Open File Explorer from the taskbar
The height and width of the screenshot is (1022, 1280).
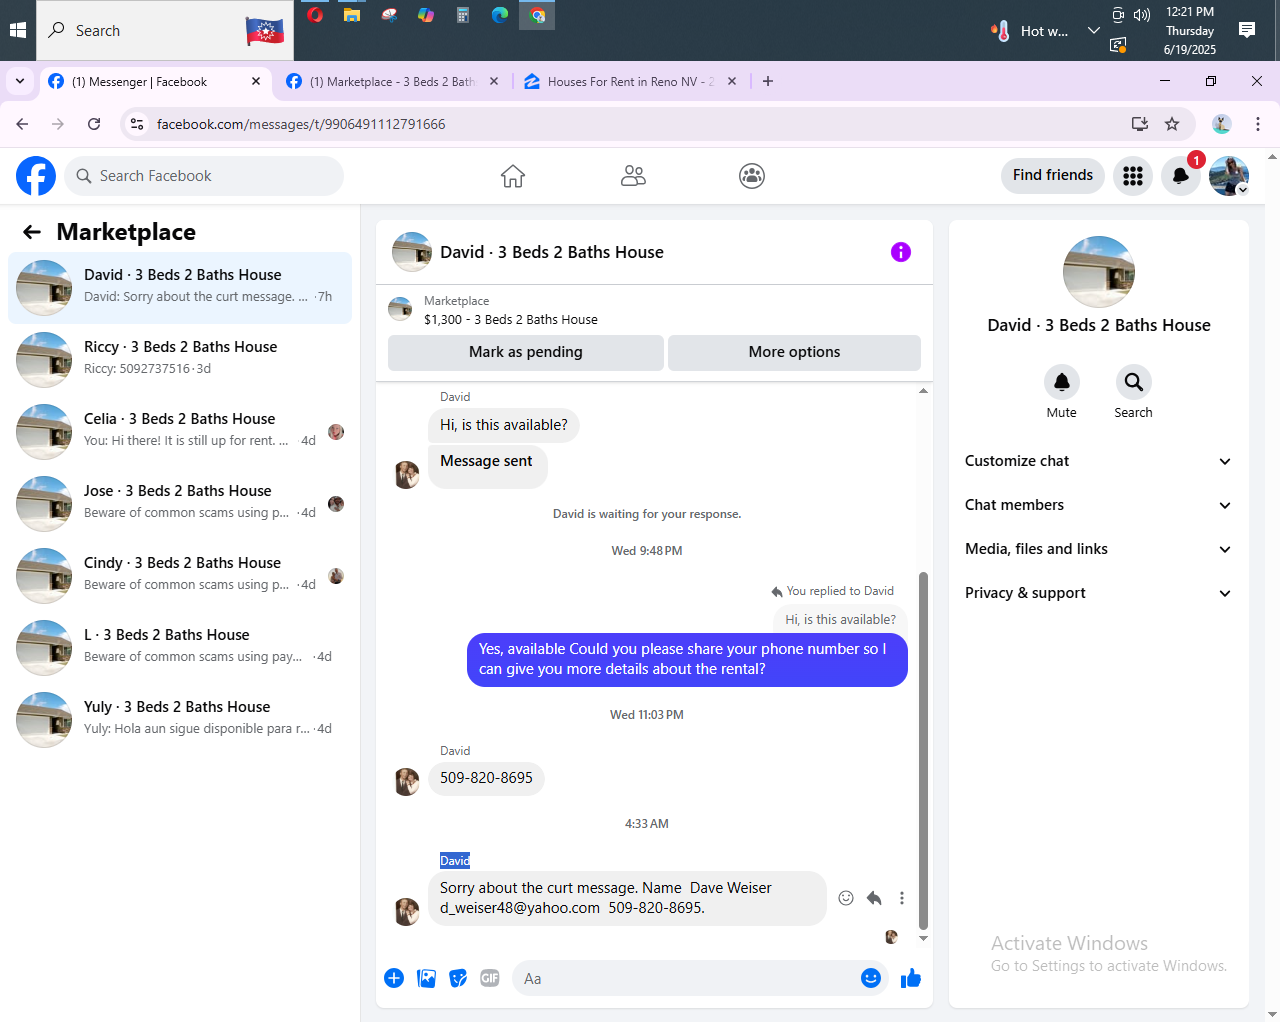tap(352, 15)
